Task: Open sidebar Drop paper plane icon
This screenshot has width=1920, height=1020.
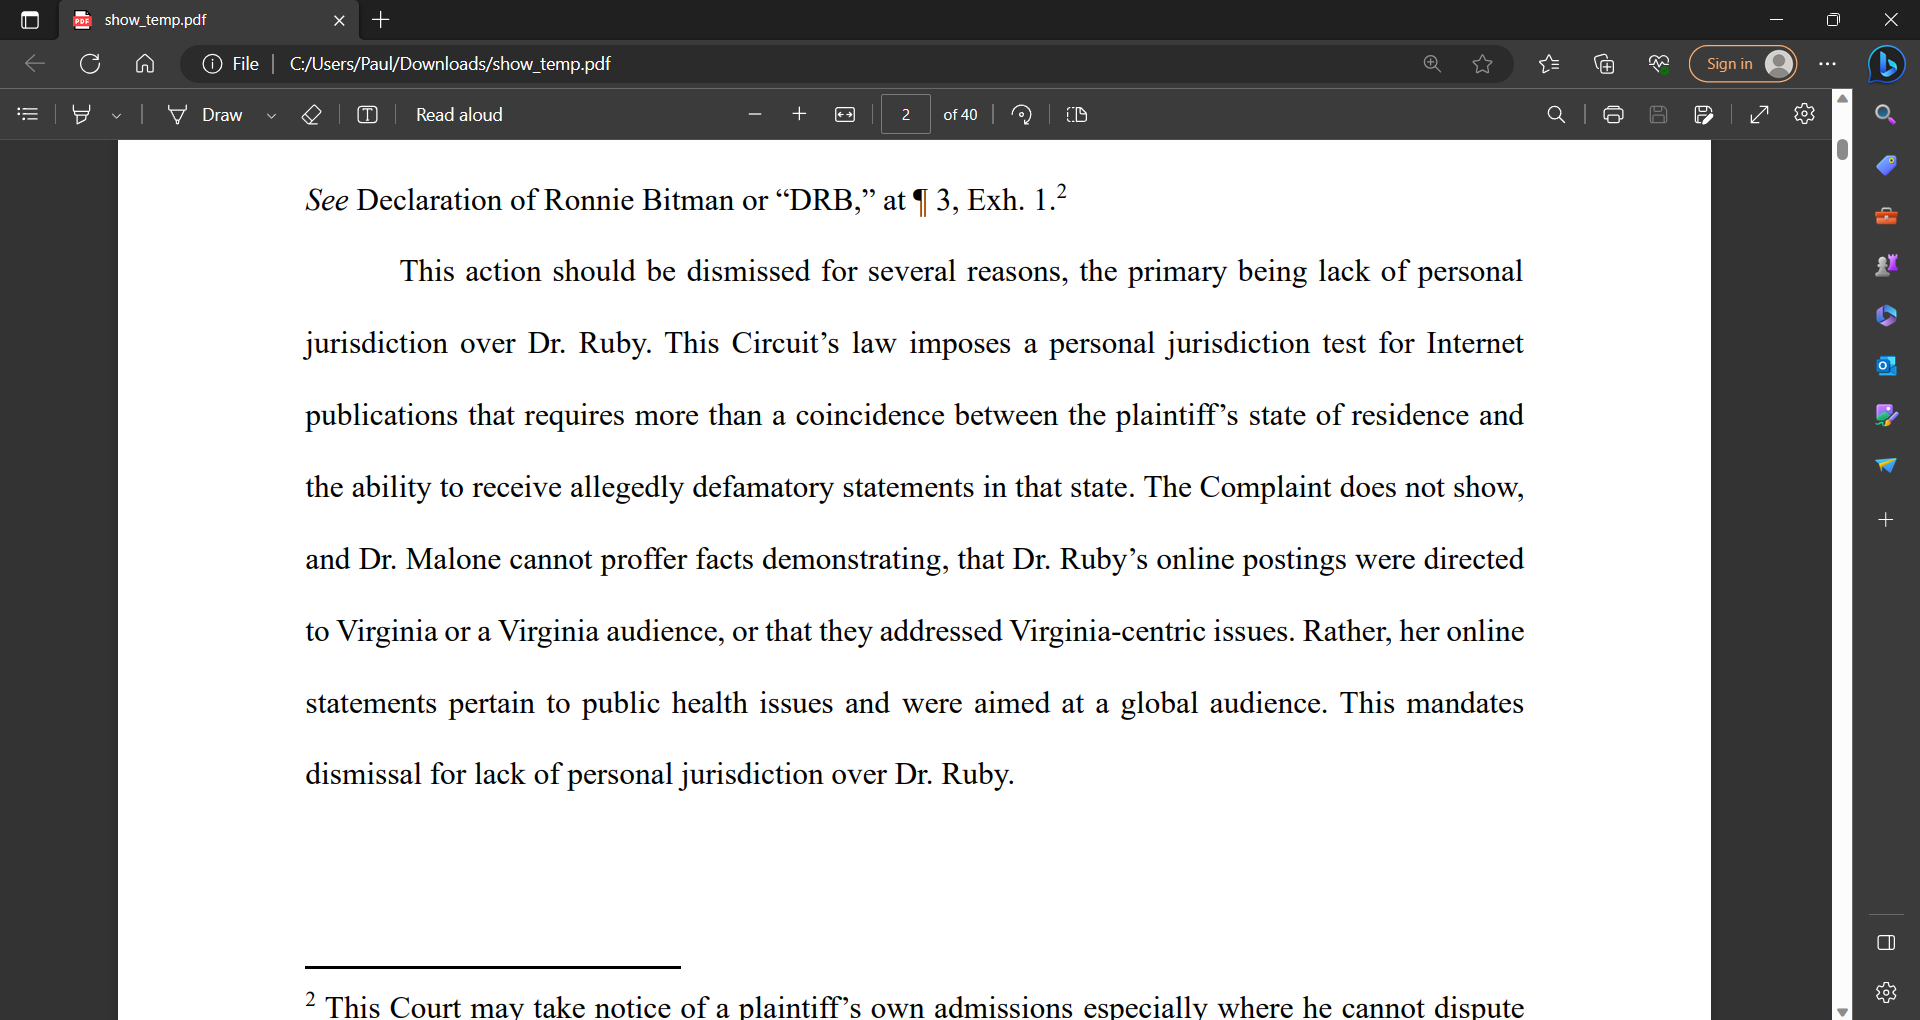Action: pos(1886,465)
